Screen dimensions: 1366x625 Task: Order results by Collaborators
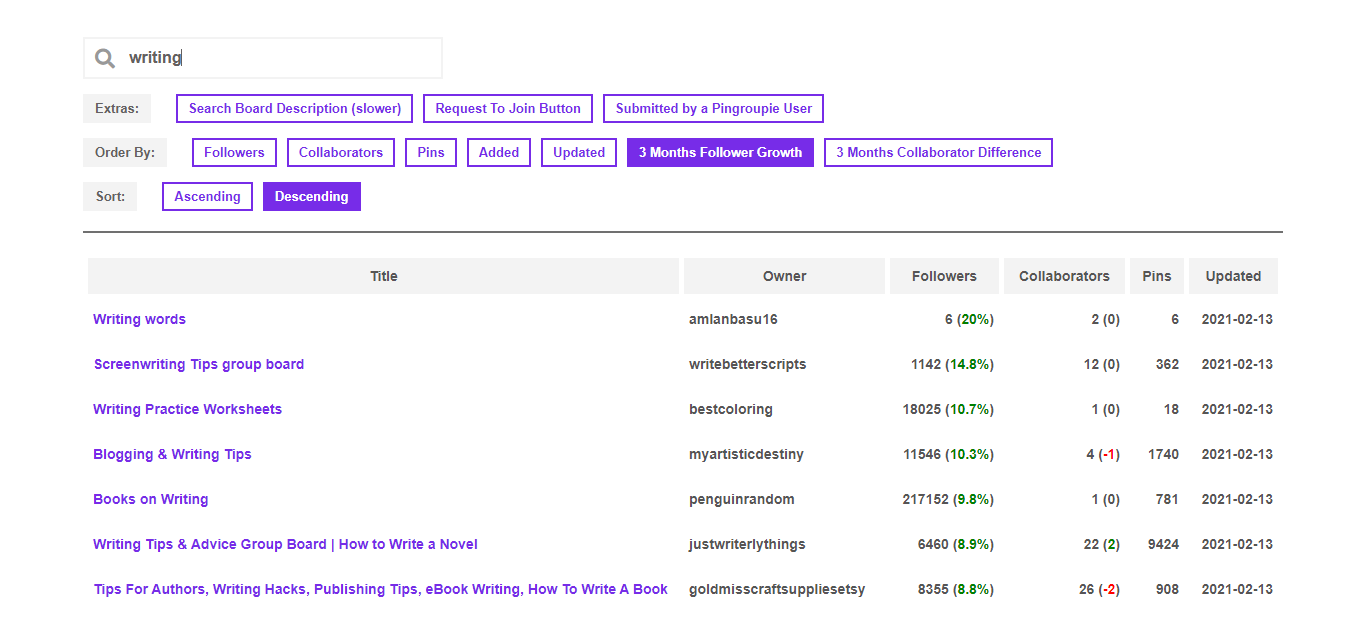click(x=341, y=153)
